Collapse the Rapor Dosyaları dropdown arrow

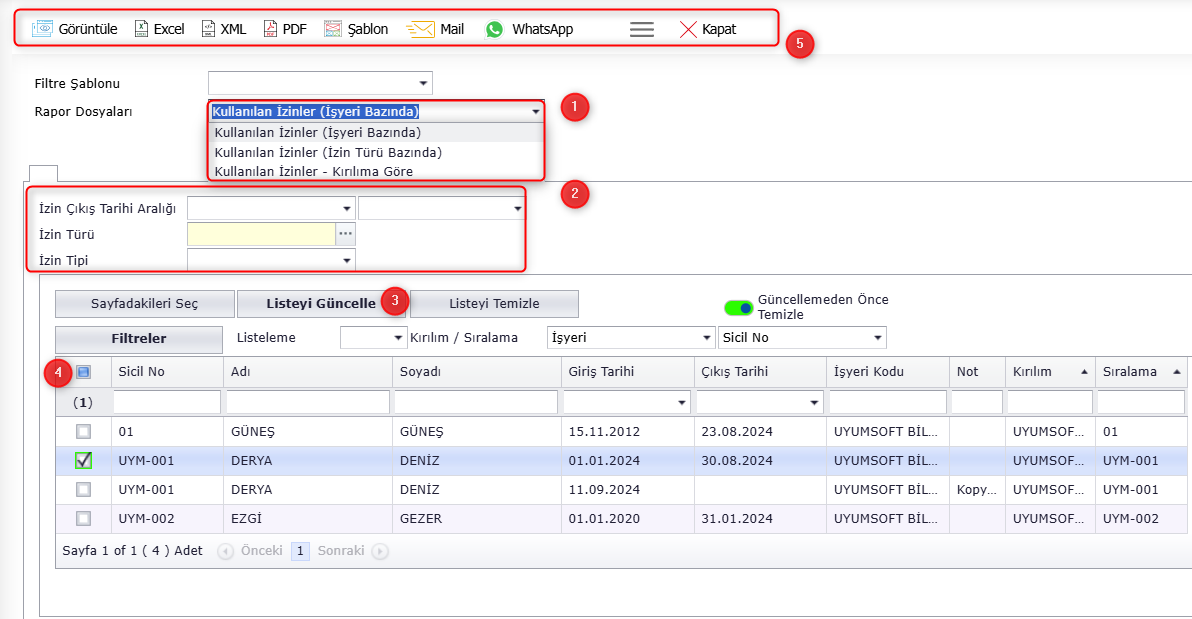536,112
